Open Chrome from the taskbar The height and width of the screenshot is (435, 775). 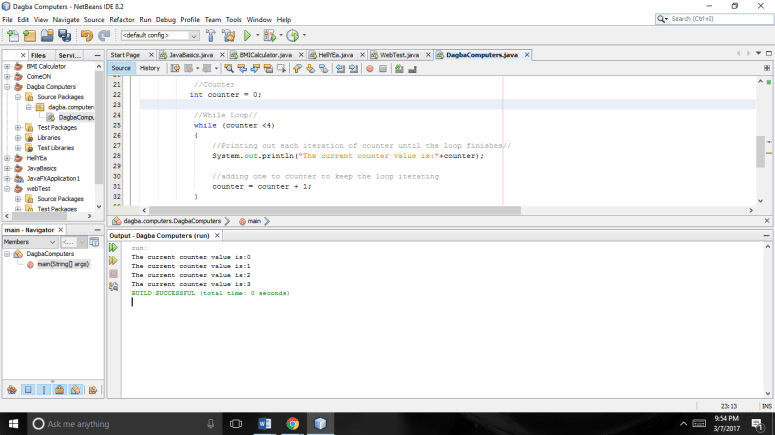[x=293, y=424]
